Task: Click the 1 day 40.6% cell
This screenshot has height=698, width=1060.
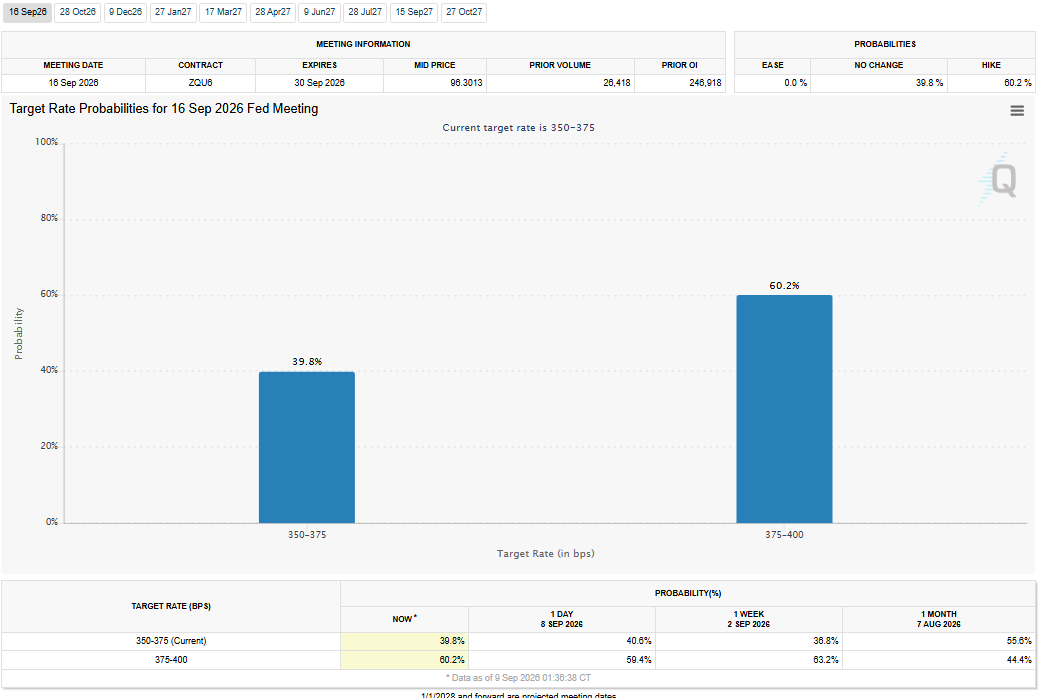Action: 562,641
